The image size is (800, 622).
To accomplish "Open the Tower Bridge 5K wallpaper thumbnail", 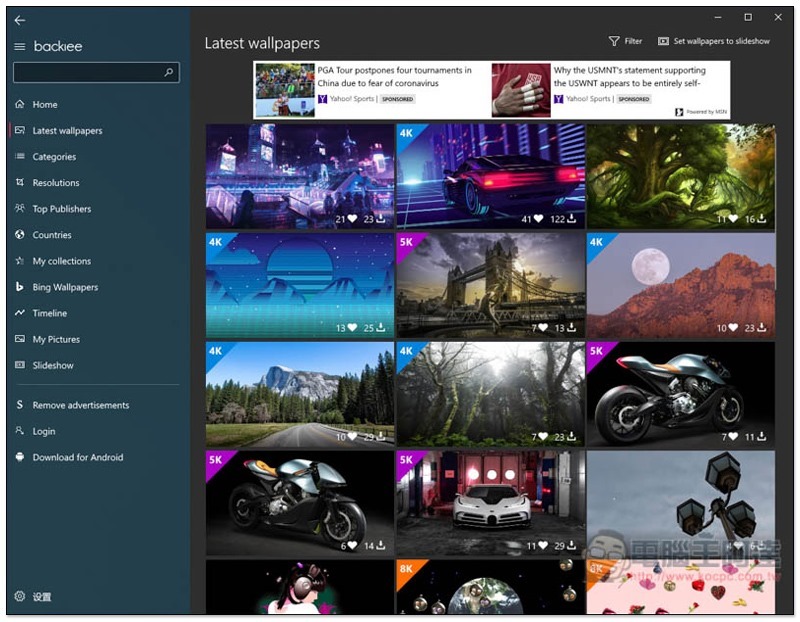I will tap(490, 285).
